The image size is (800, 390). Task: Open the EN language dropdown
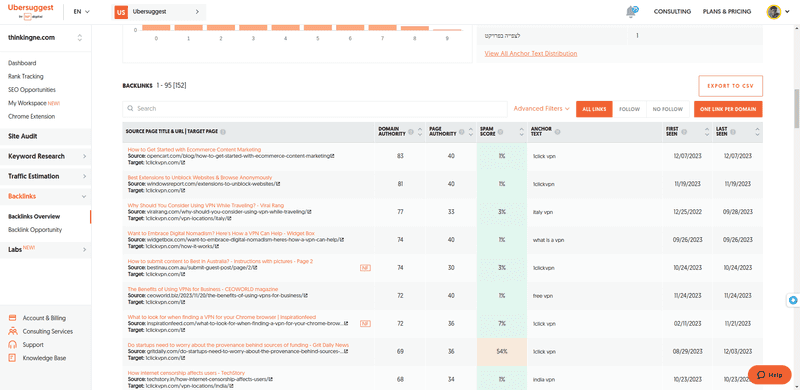point(81,12)
